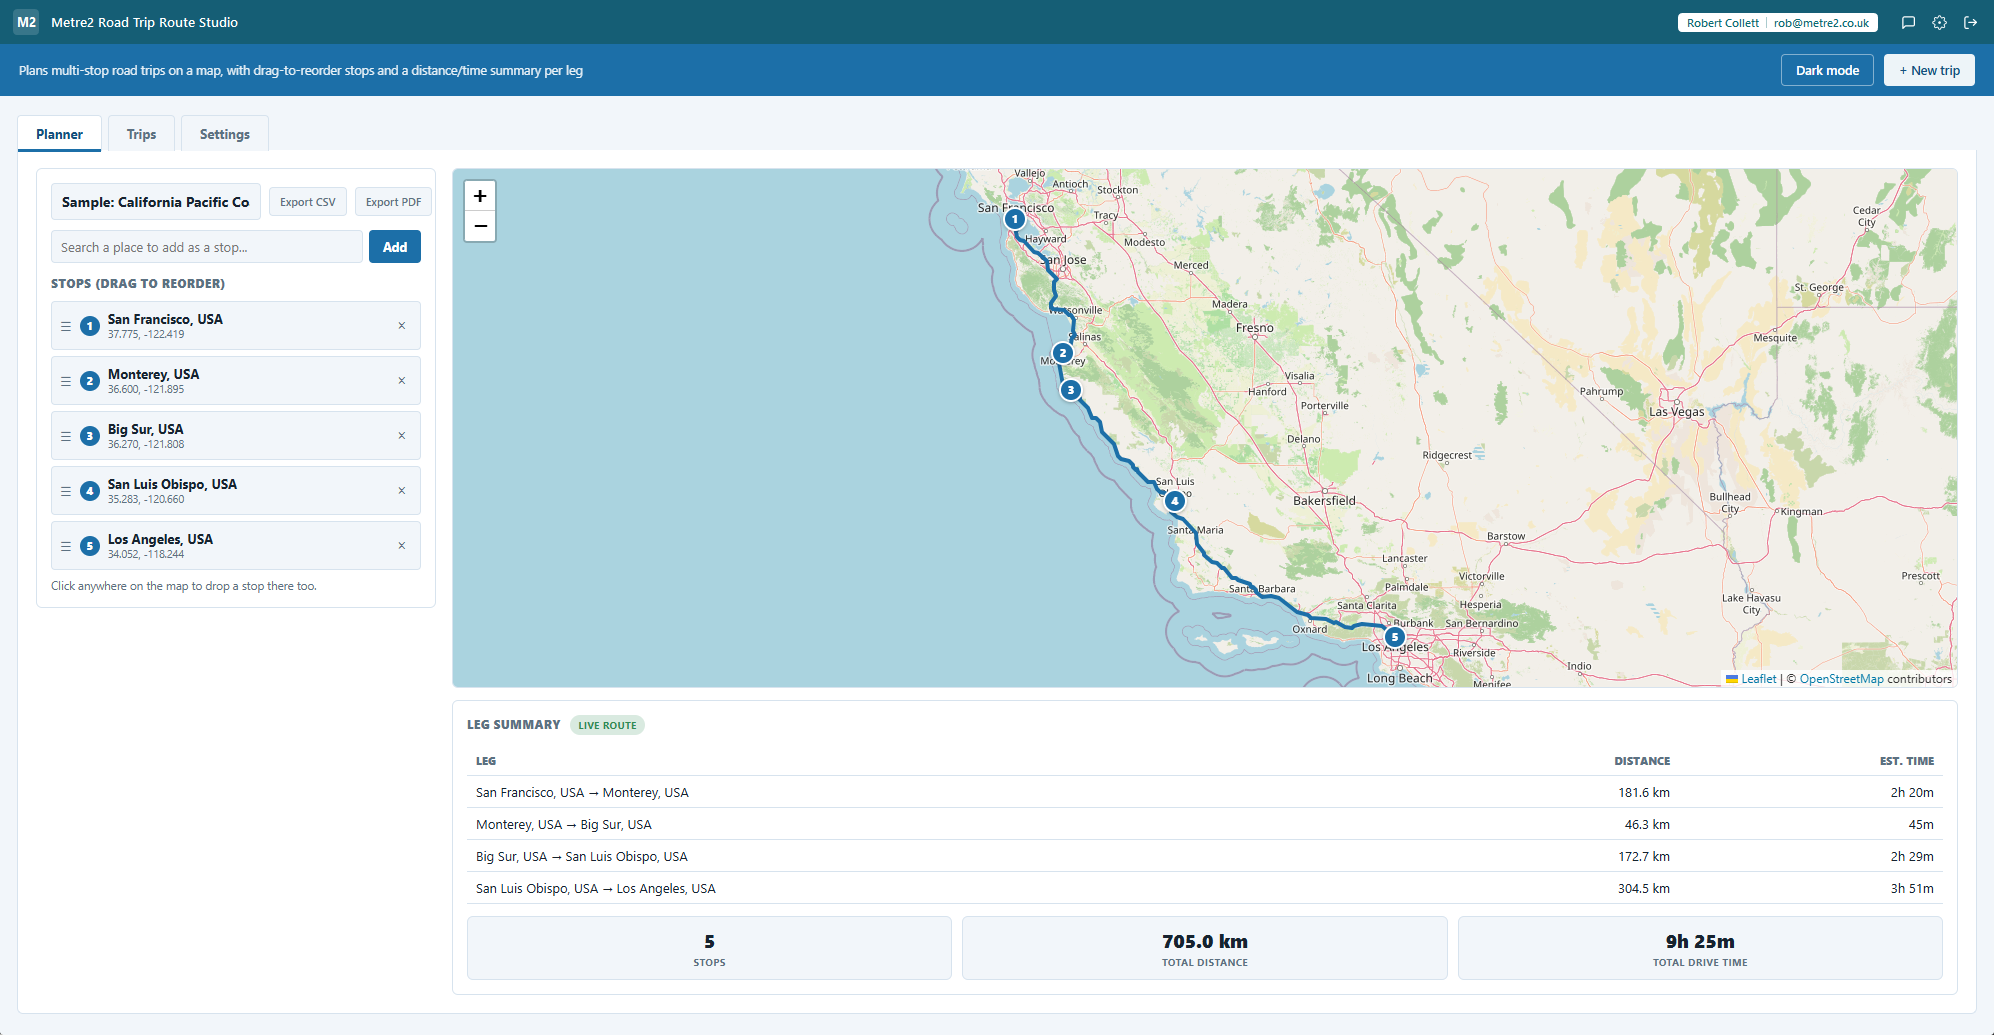Click the M2 app logo

coord(27,22)
